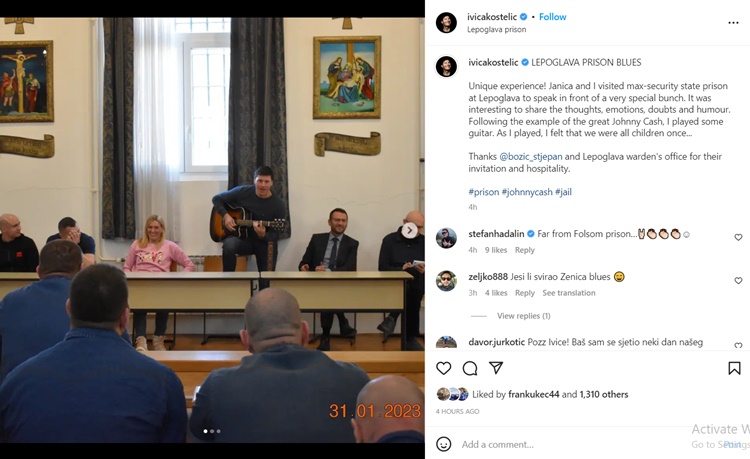Advance to next photo with arrow
750x459 pixels.
pos(409,230)
